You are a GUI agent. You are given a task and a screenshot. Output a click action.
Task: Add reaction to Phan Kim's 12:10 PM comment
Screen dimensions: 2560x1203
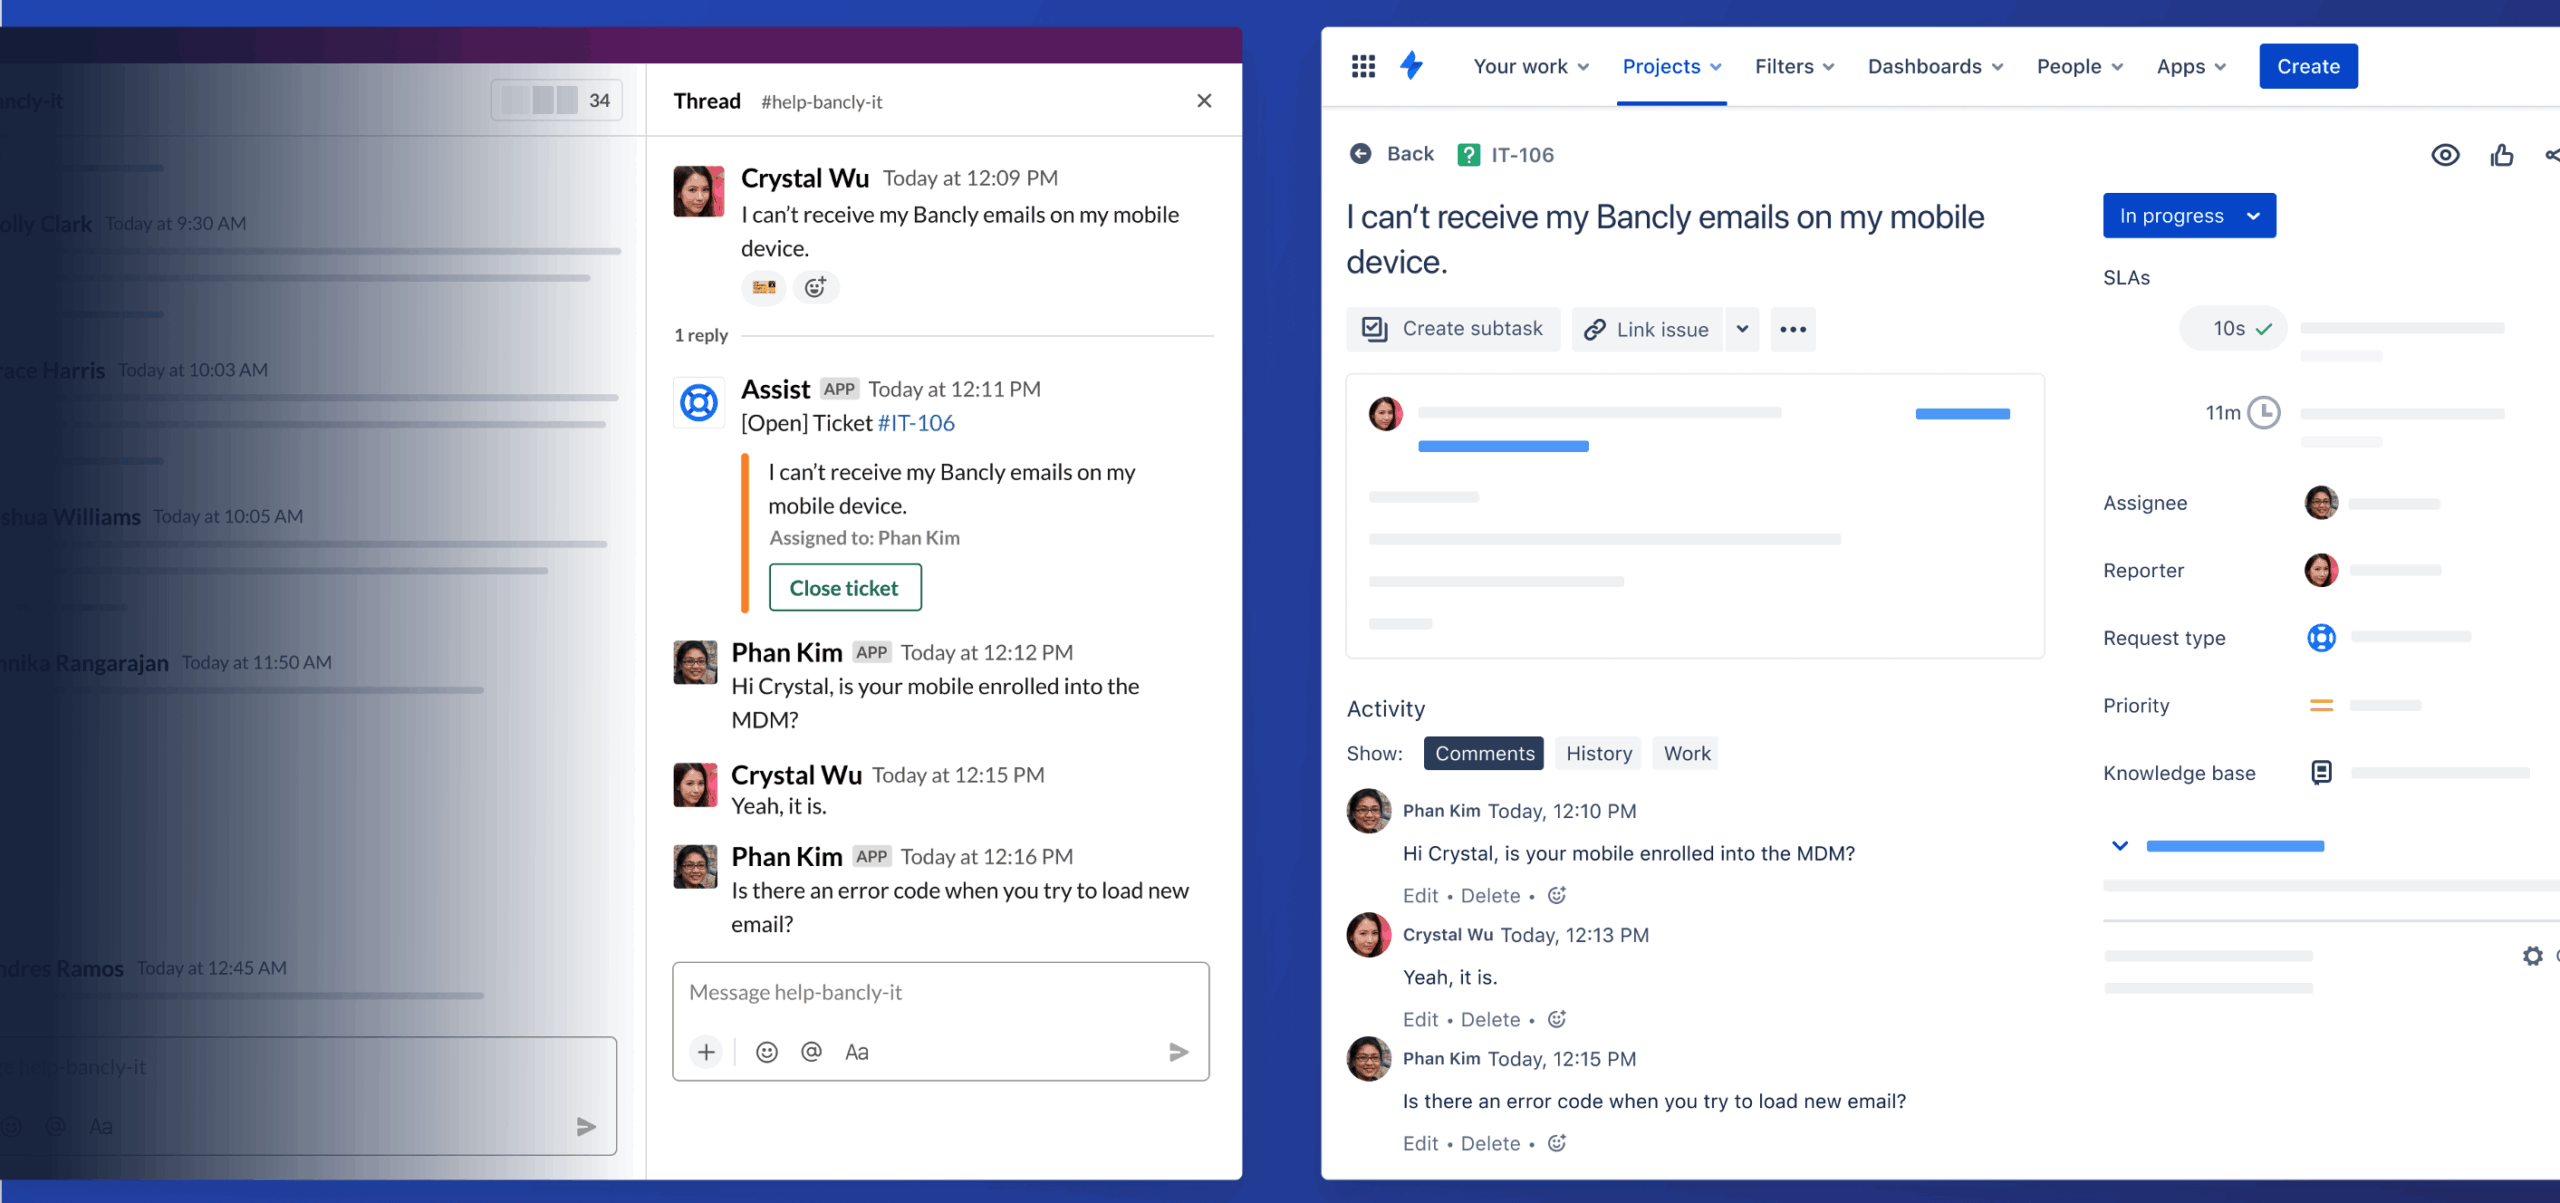pyautogui.click(x=1557, y=895)
